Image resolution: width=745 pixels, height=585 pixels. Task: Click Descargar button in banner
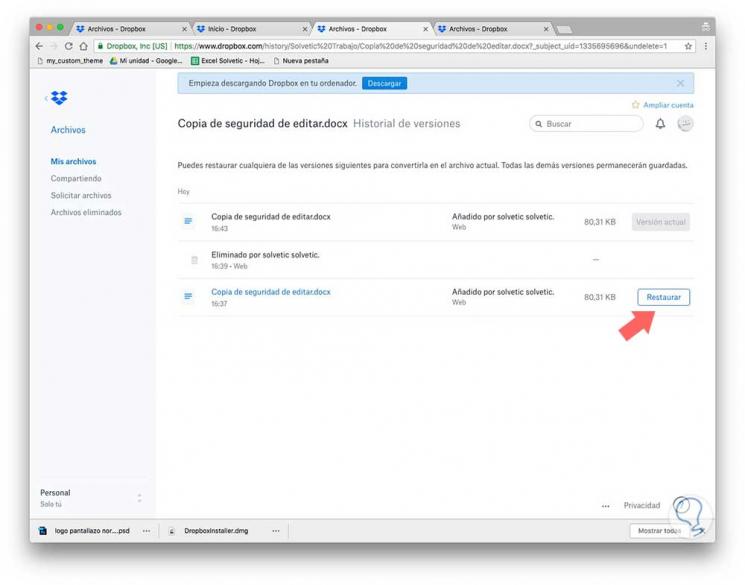pyautogui.click(x=384, y=83)
